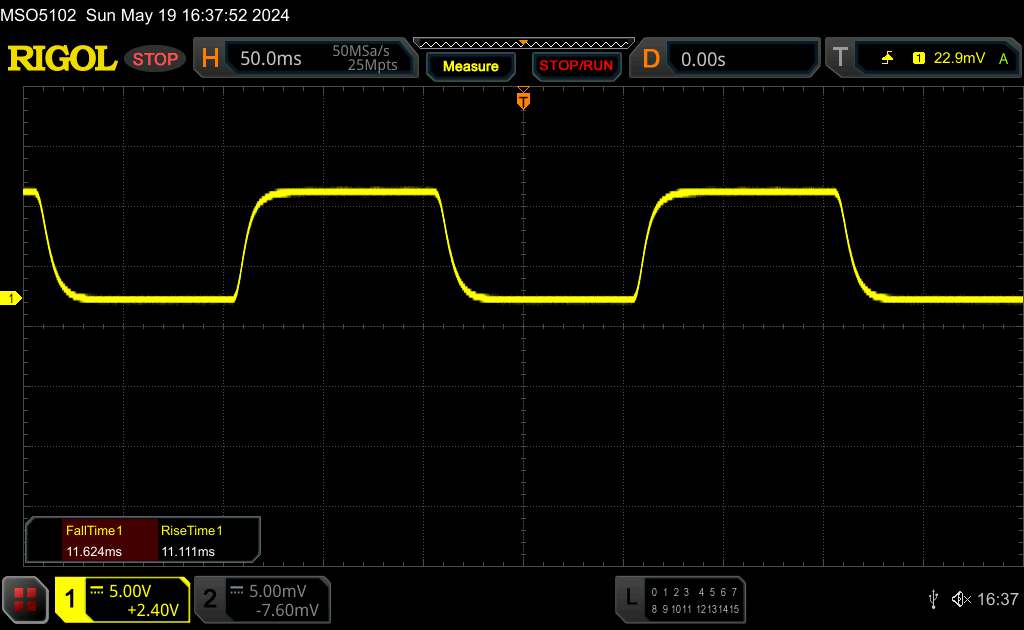This screenshot has width=1024, height=630.
Task: Click the waveform memory position bar
Action: pyautogui.click(x=524, y=44)
